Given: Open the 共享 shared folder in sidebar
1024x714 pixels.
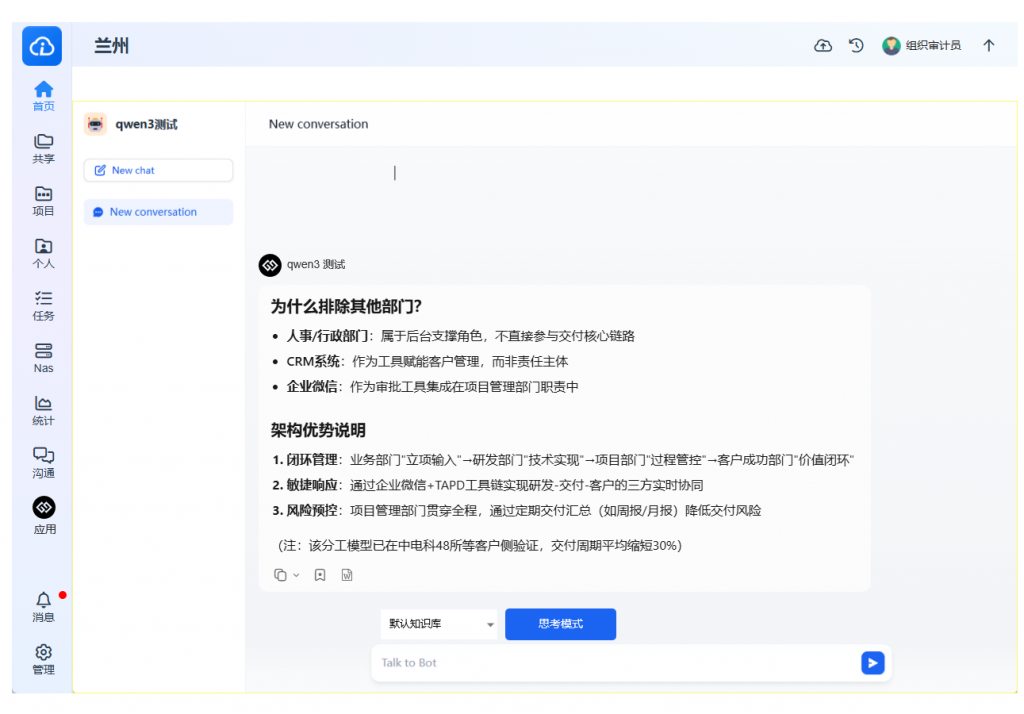Looking at the screenshot, I should (43, 148).
